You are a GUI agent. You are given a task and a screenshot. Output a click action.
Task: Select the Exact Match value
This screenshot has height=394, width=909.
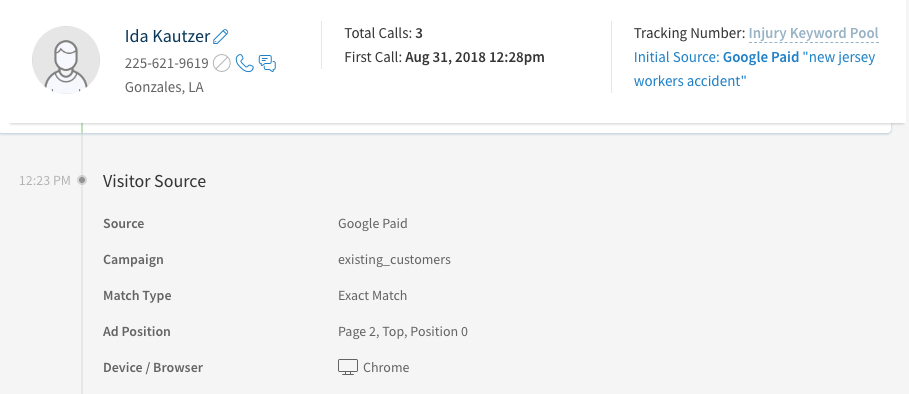[x=372, y=296]
